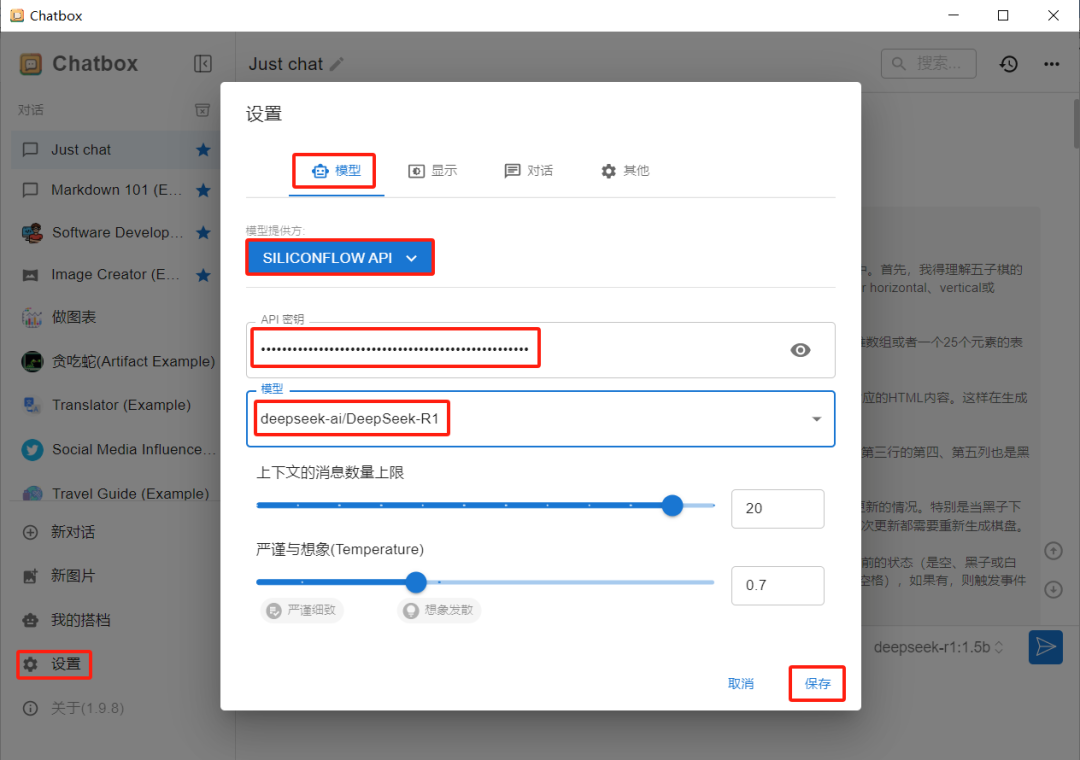Image resolution: width=1080 pixels, height=760 pixels.
Task: Toggle the star on Just chat
Action: tap(203, 150)
